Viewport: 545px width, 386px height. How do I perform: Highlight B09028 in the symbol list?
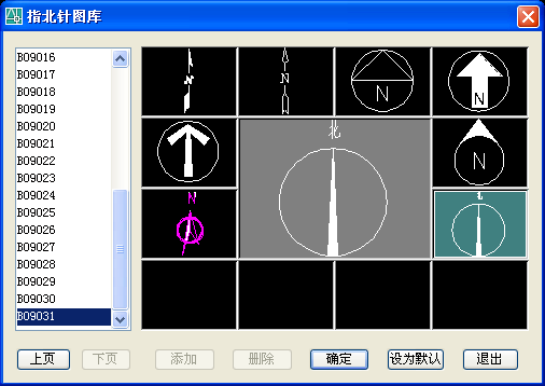(x=64, y=264)
